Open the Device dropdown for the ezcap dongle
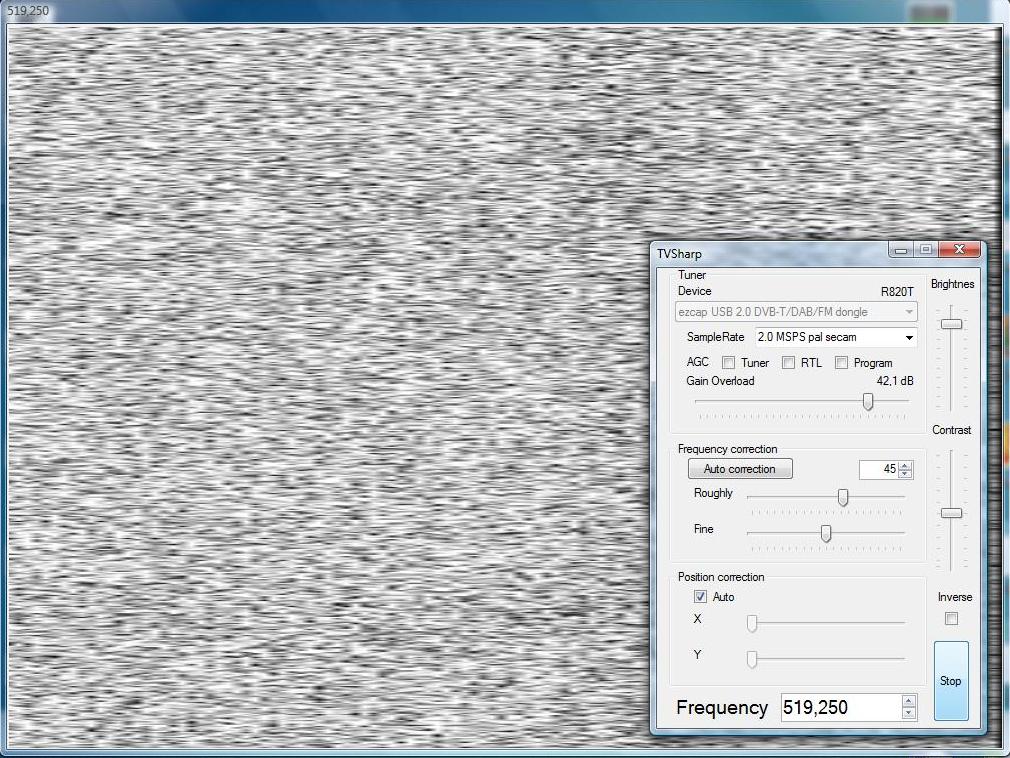 tap(796, 312)
